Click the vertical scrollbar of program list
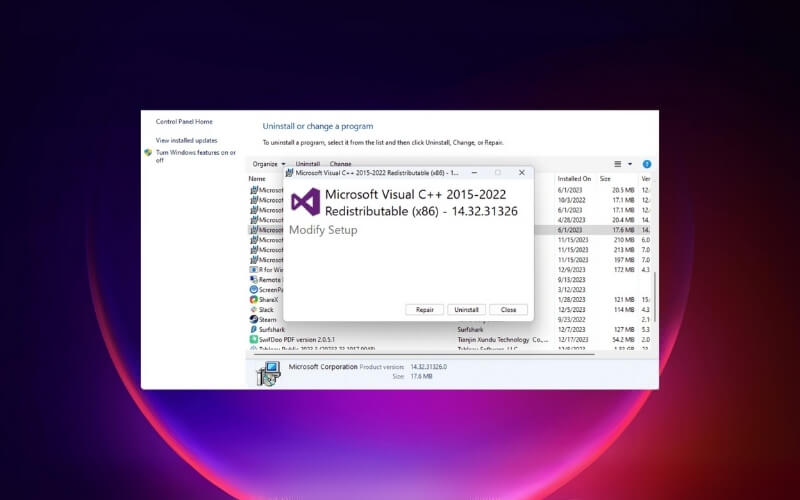 (x=655, y=296)
